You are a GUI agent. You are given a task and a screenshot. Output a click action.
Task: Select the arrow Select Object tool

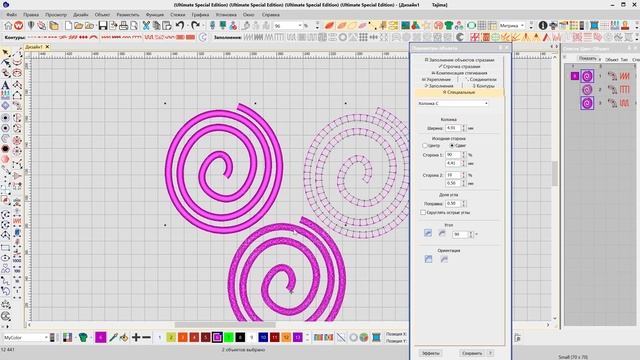coord(5,53)
